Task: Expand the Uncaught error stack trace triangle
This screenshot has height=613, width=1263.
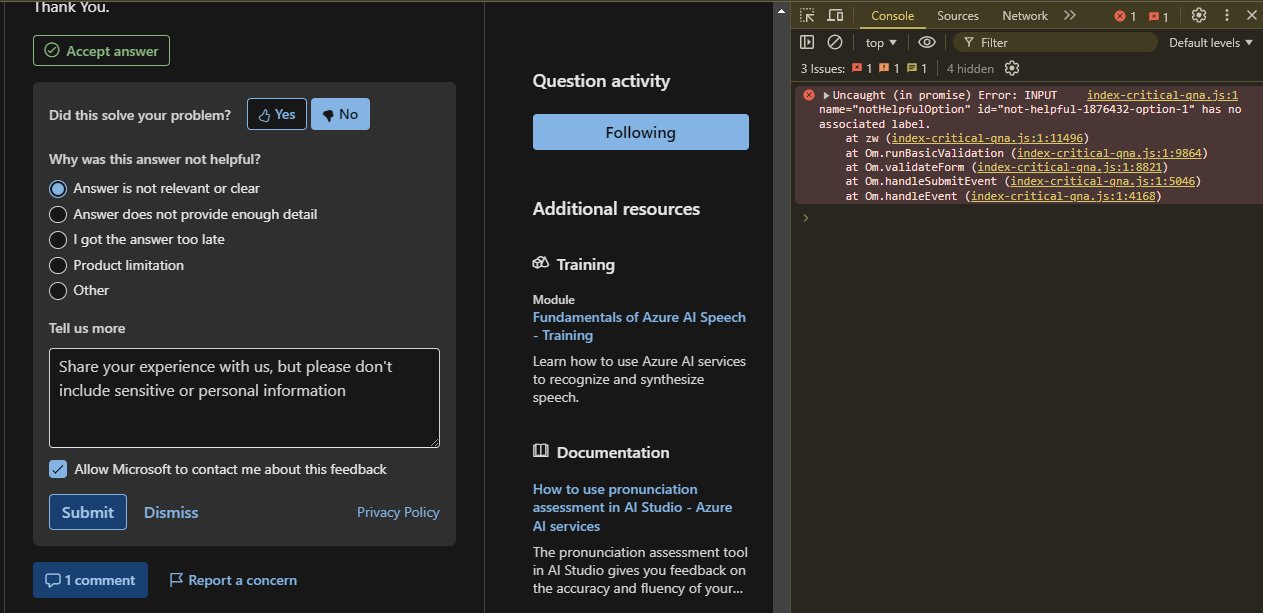Action: (x=826, y=95)
